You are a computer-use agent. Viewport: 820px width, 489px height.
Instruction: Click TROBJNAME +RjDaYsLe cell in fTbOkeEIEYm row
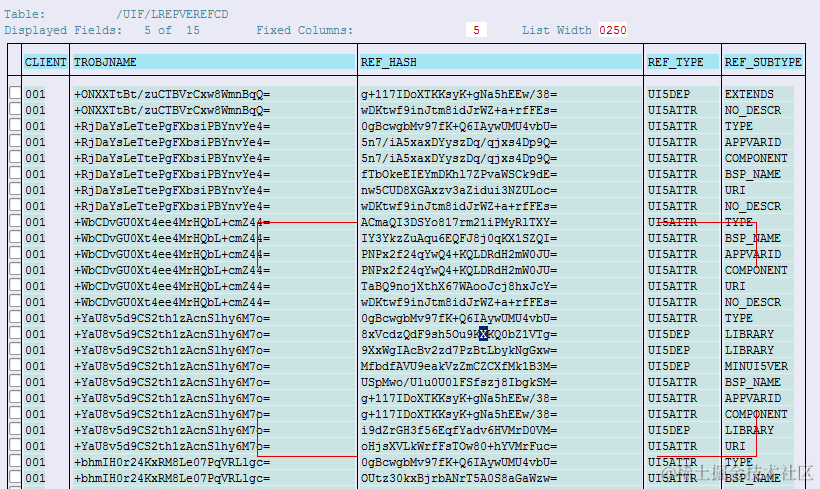point(172,174)
